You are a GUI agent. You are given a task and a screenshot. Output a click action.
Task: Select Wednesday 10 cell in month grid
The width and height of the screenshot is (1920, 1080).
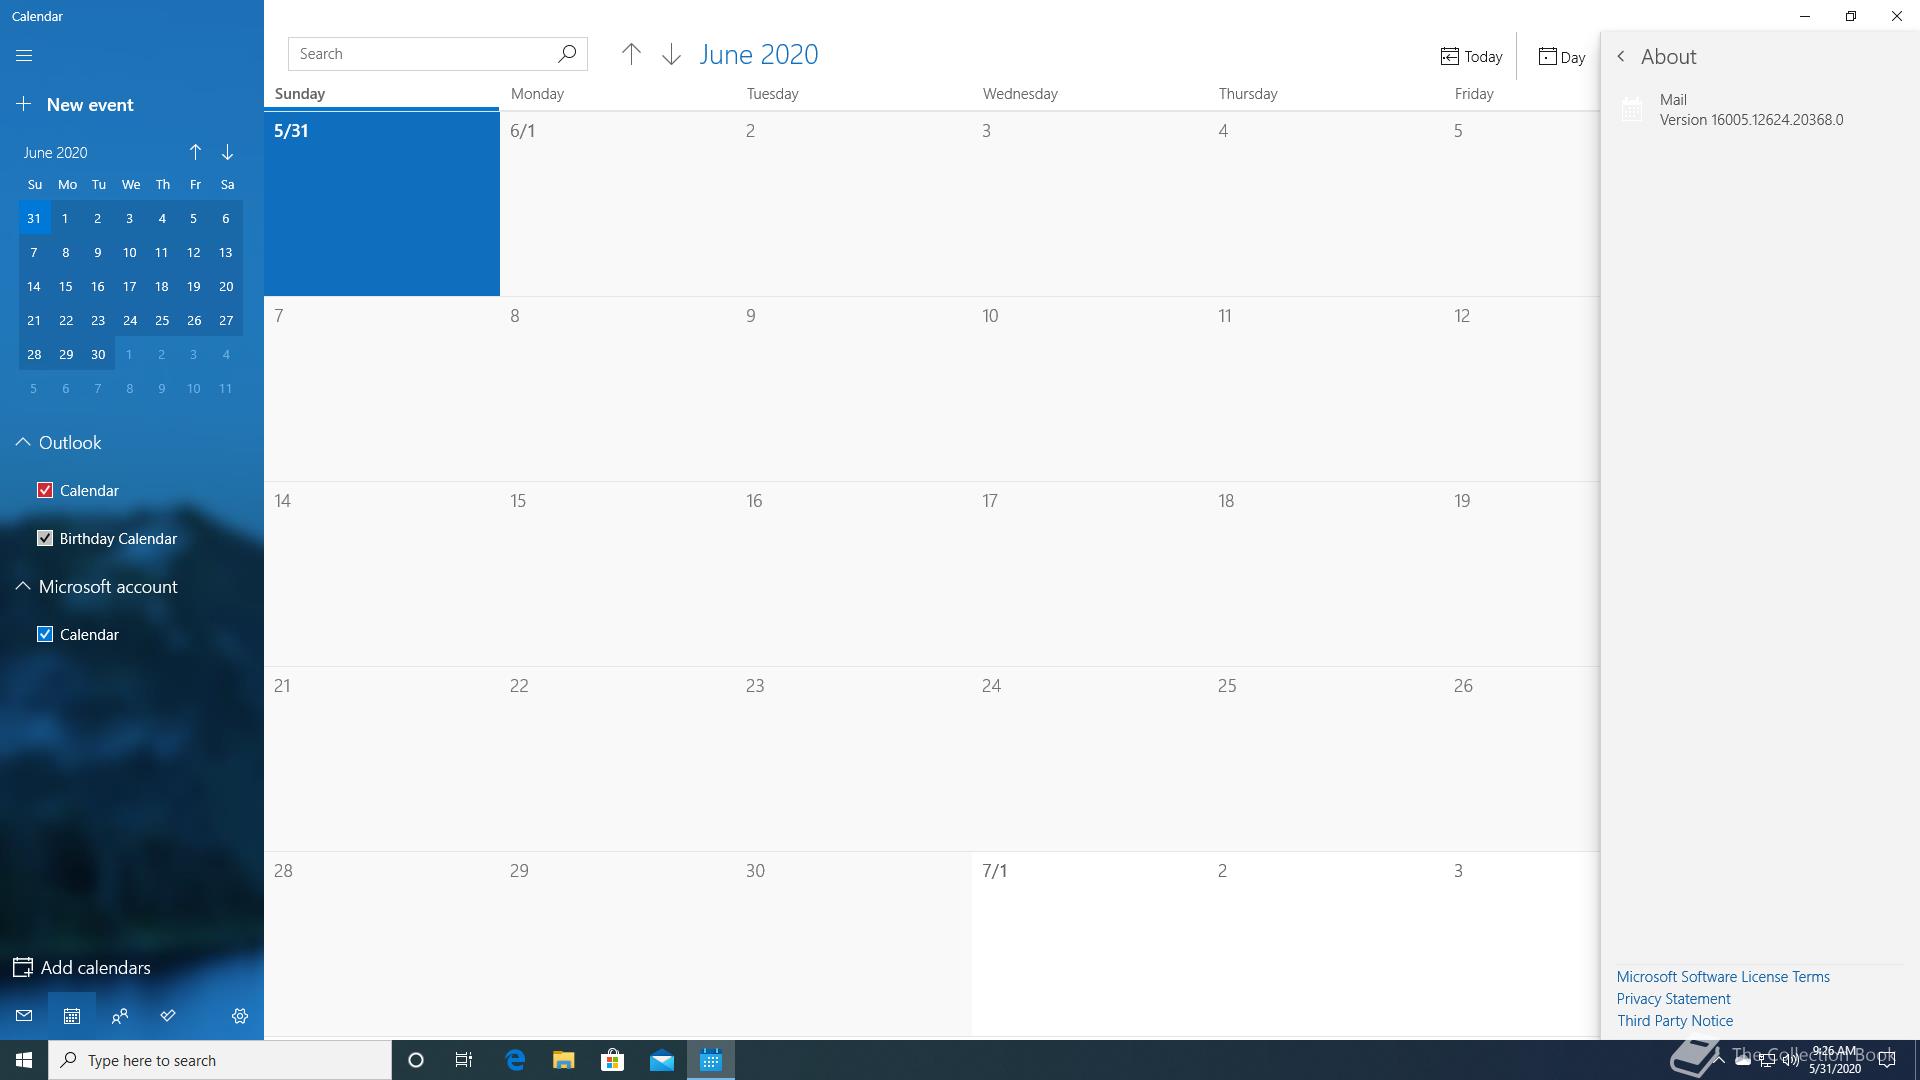tap(1090, 389)
